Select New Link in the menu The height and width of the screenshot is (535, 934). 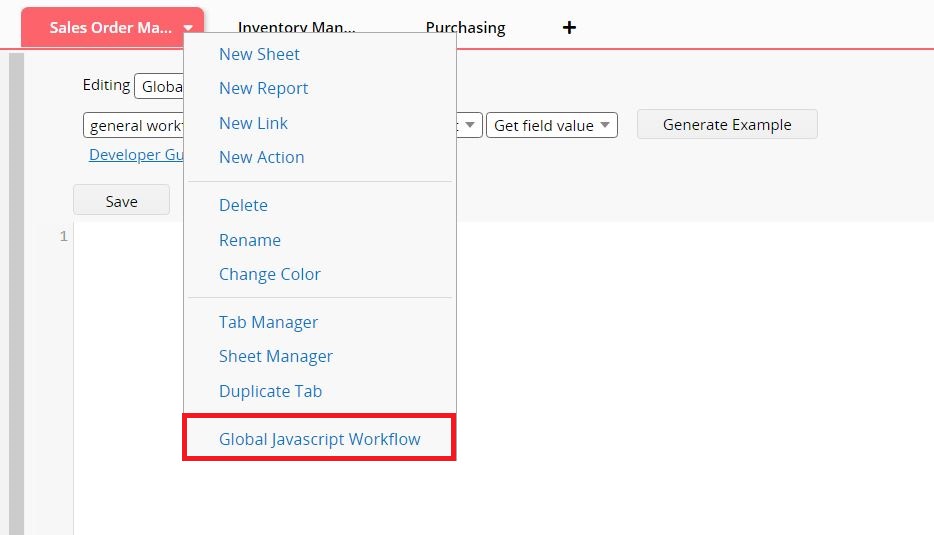click(253, 123)
